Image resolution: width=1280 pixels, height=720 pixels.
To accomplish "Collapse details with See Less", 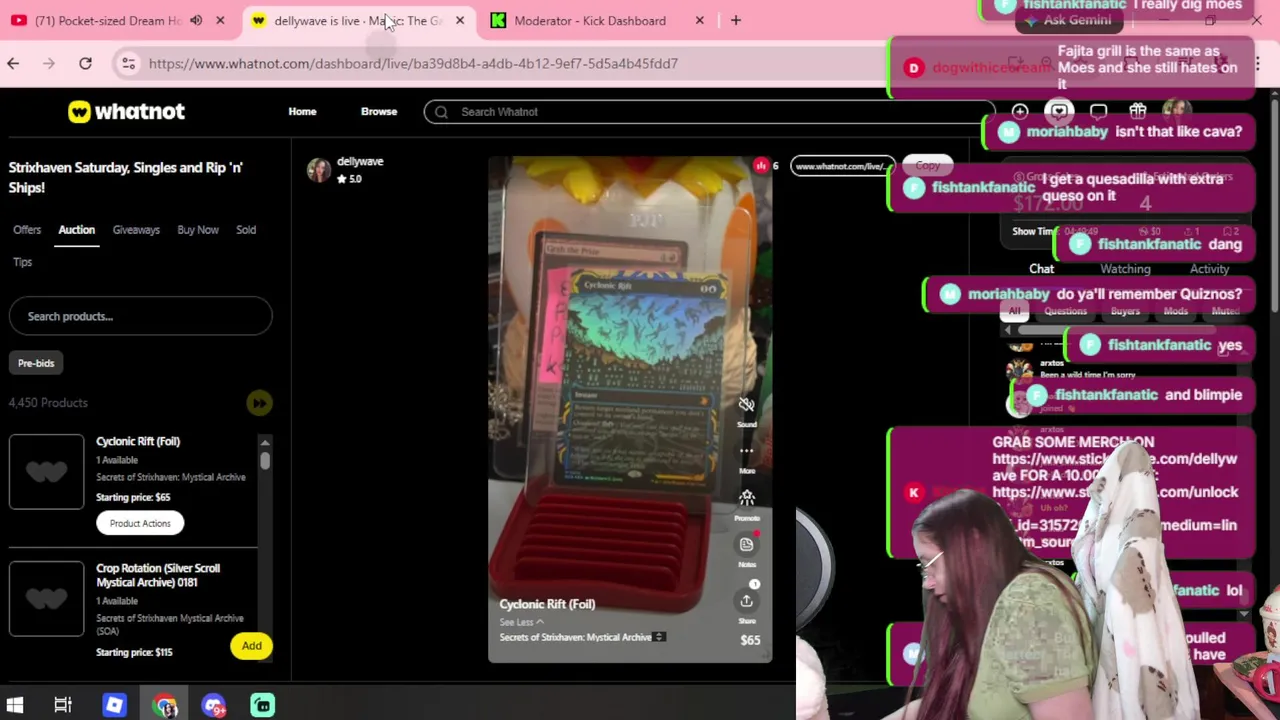I will tap(521, 622).
